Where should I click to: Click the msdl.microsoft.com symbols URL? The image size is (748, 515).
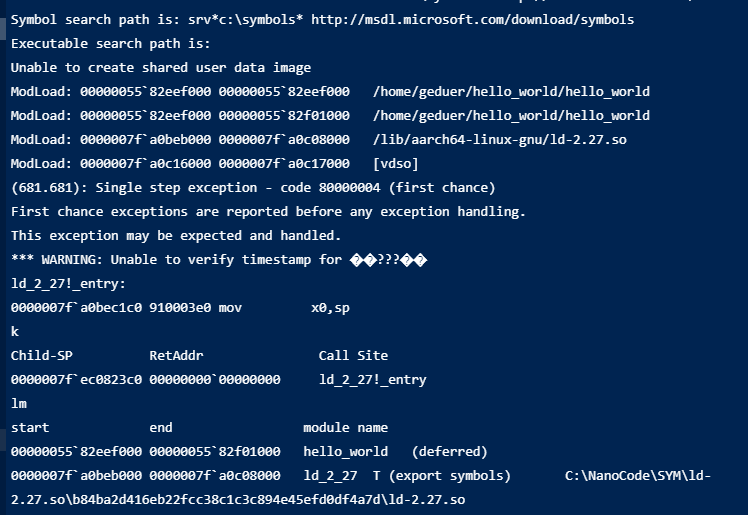click(x=472, y=20)
